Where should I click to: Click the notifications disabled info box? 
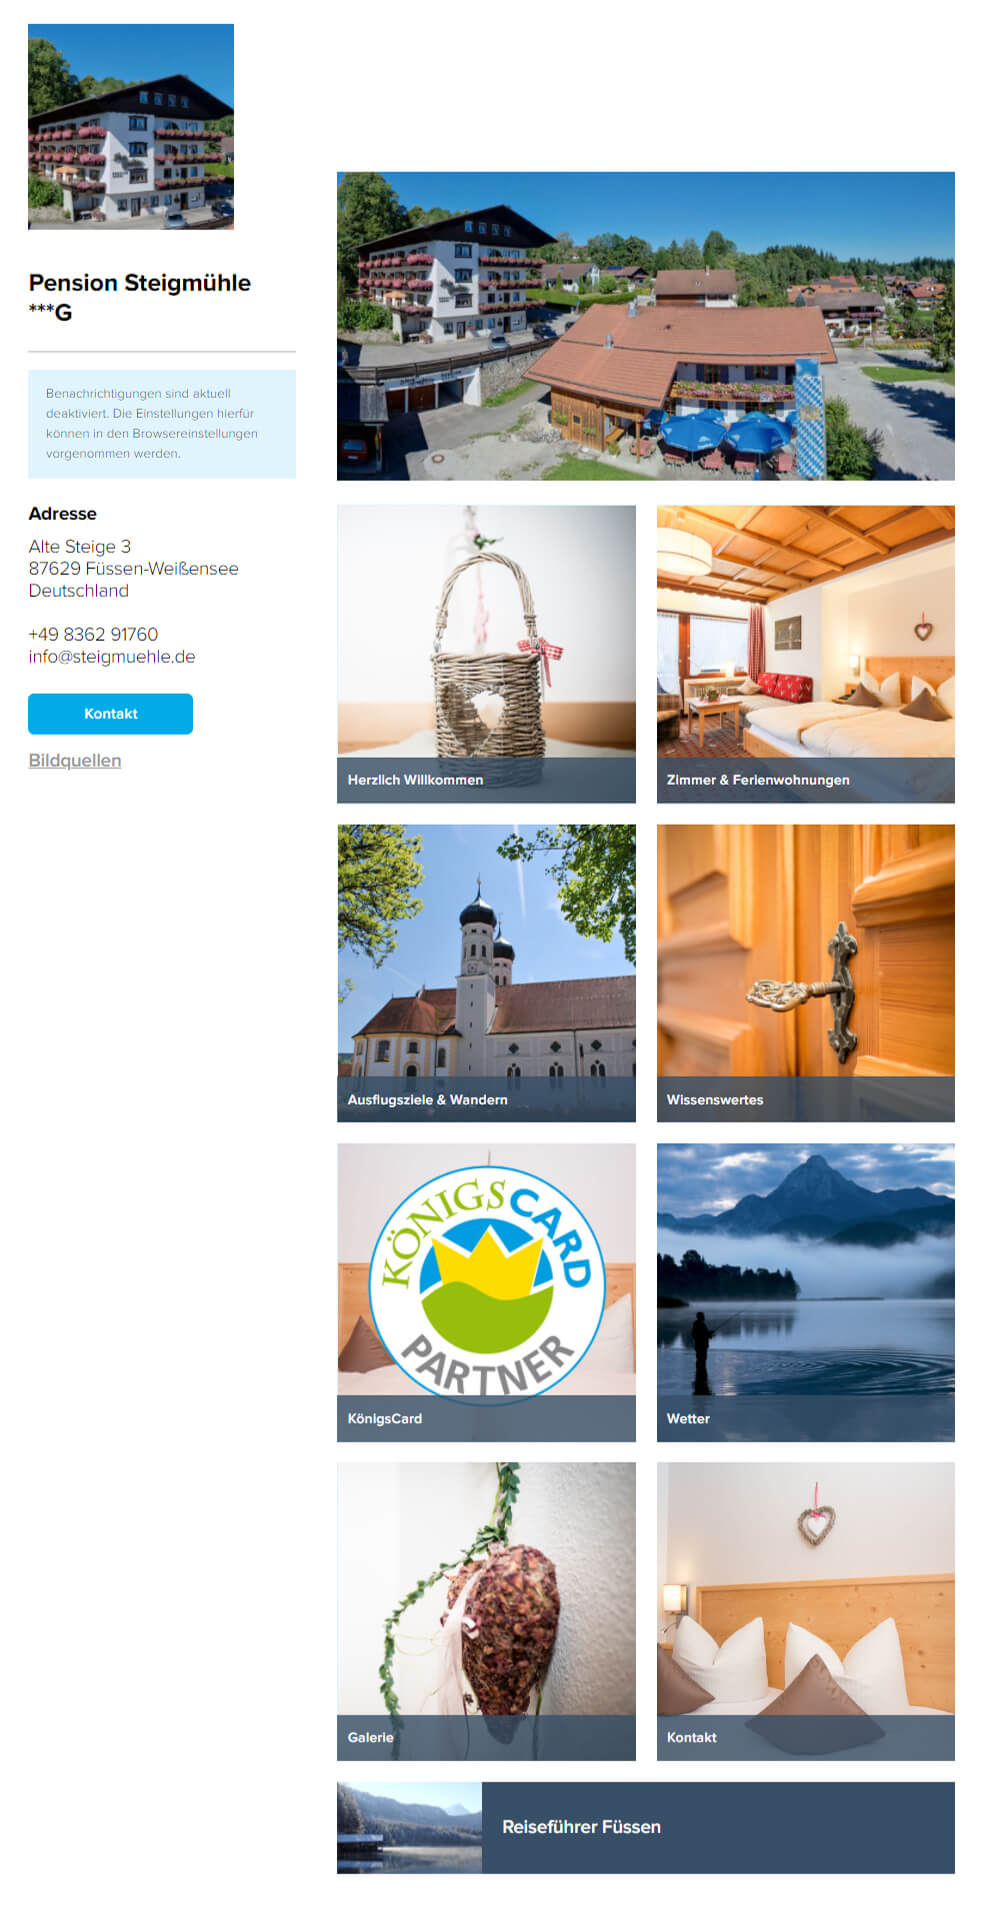[x=162, y=424]
